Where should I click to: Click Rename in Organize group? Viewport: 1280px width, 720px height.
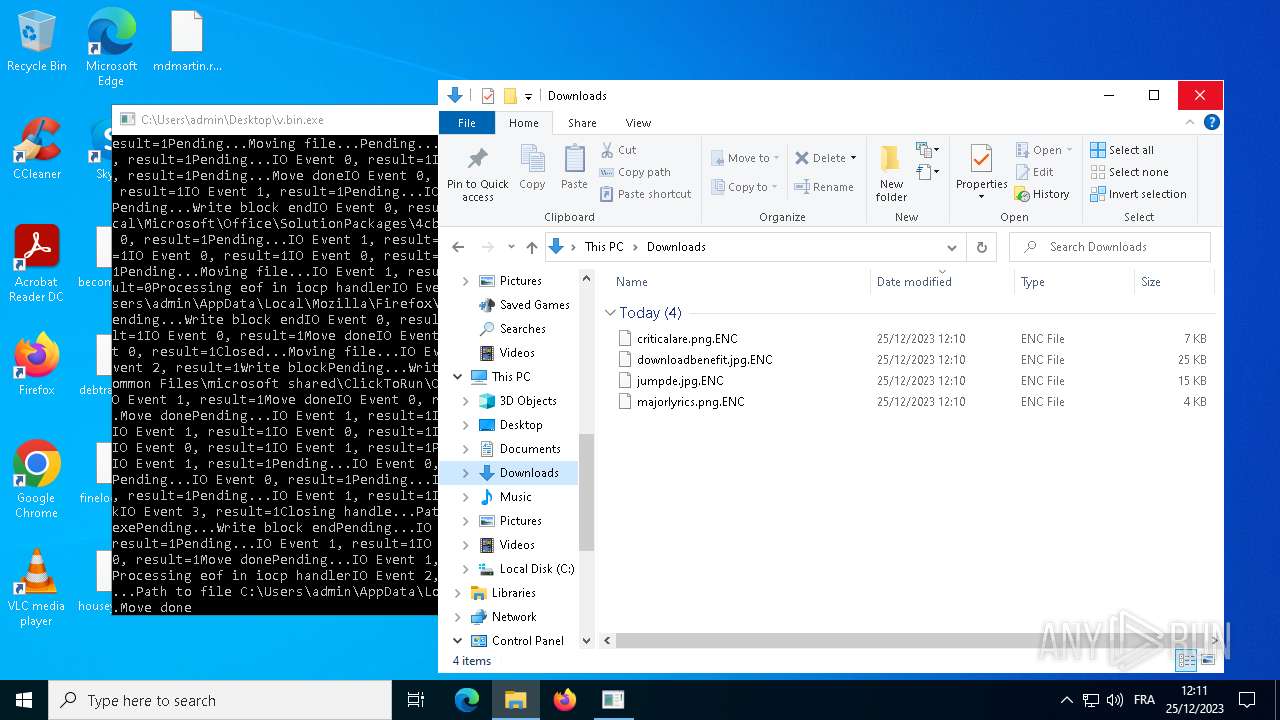click(824, 187)
